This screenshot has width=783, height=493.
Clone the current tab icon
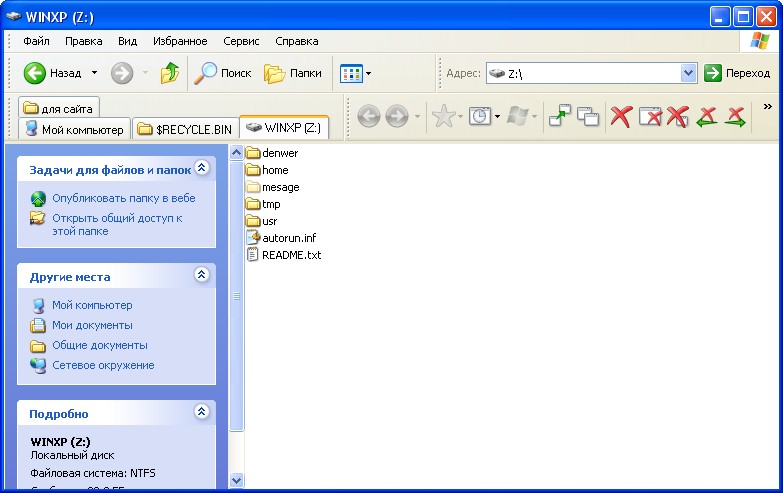[588, 116]
